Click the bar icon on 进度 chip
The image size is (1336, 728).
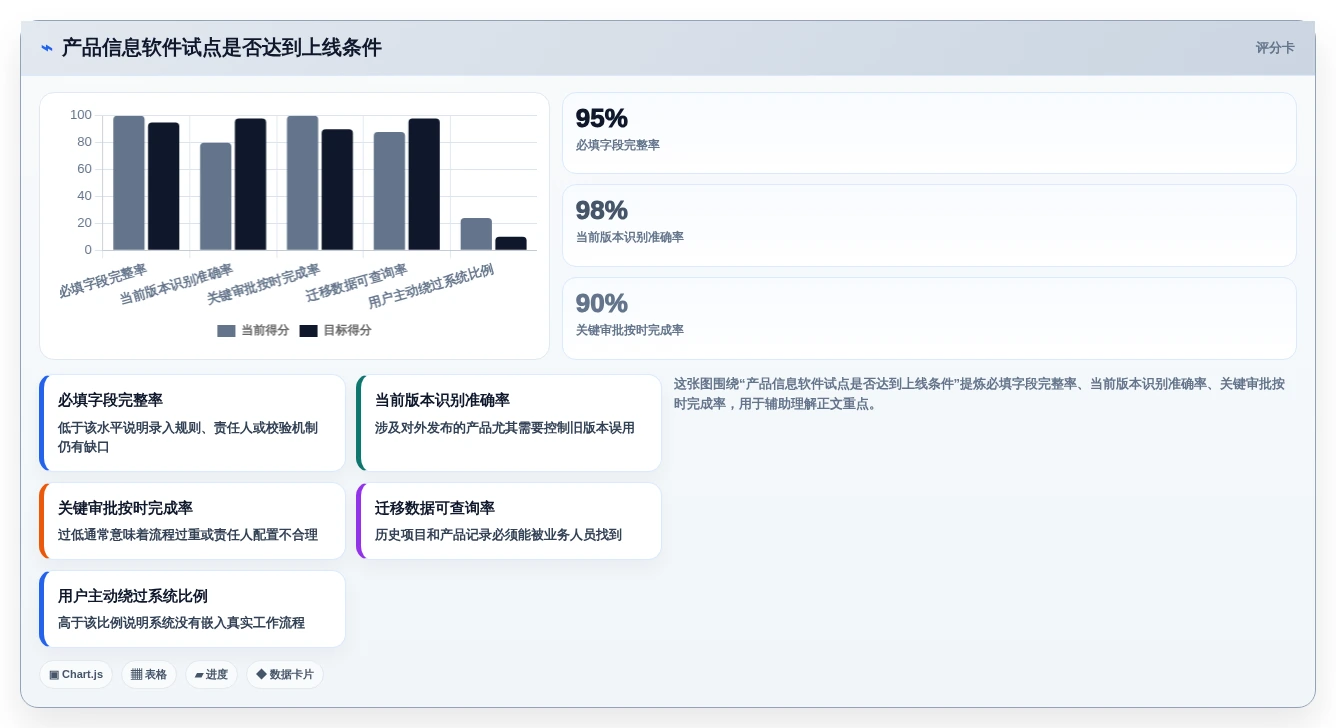tap(199, 675)
